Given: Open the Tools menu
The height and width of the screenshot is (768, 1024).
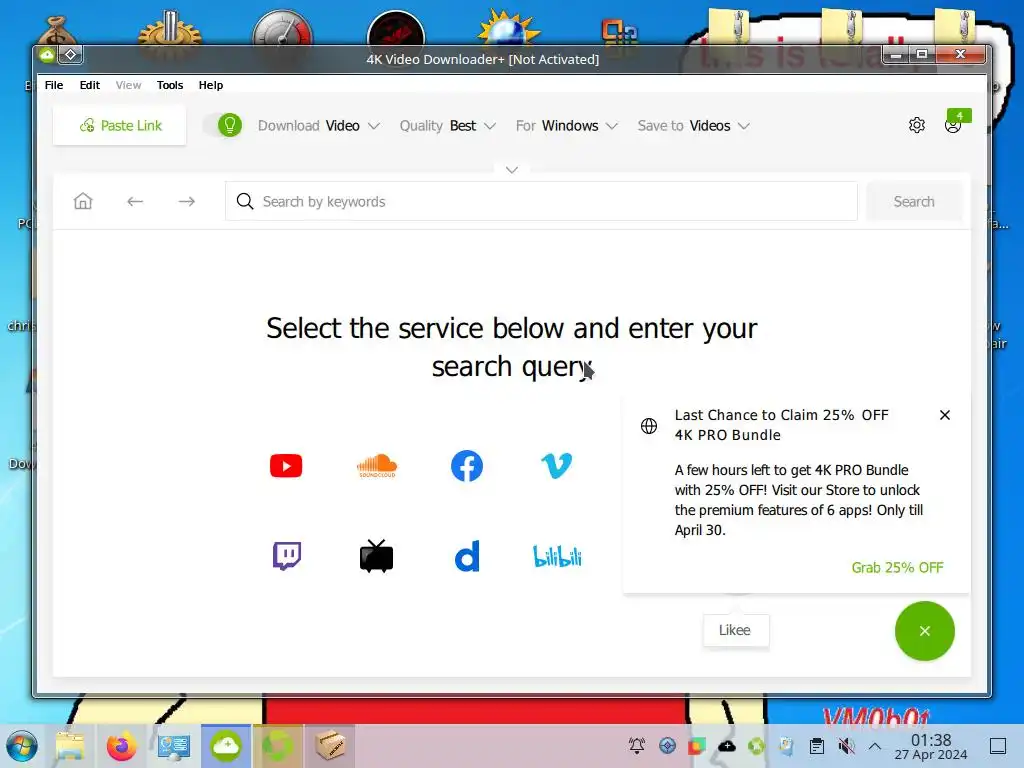Looking at the screenshot, I should point(170,85).
